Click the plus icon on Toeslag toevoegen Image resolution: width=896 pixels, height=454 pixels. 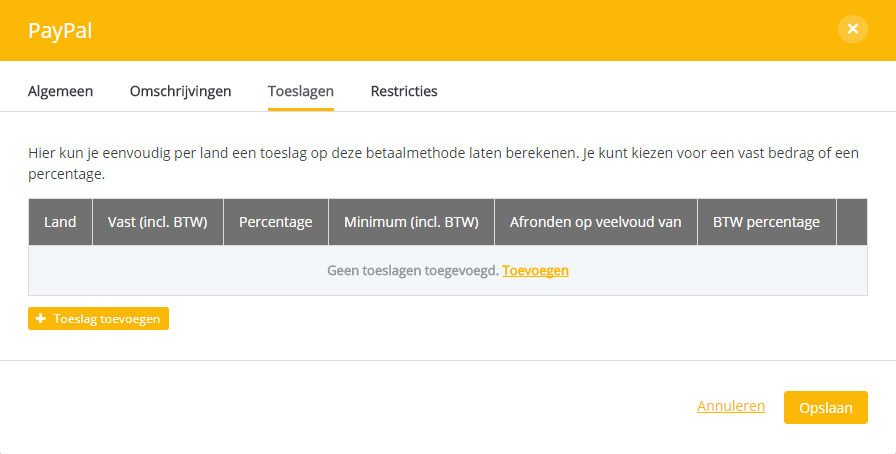(41, 318)
